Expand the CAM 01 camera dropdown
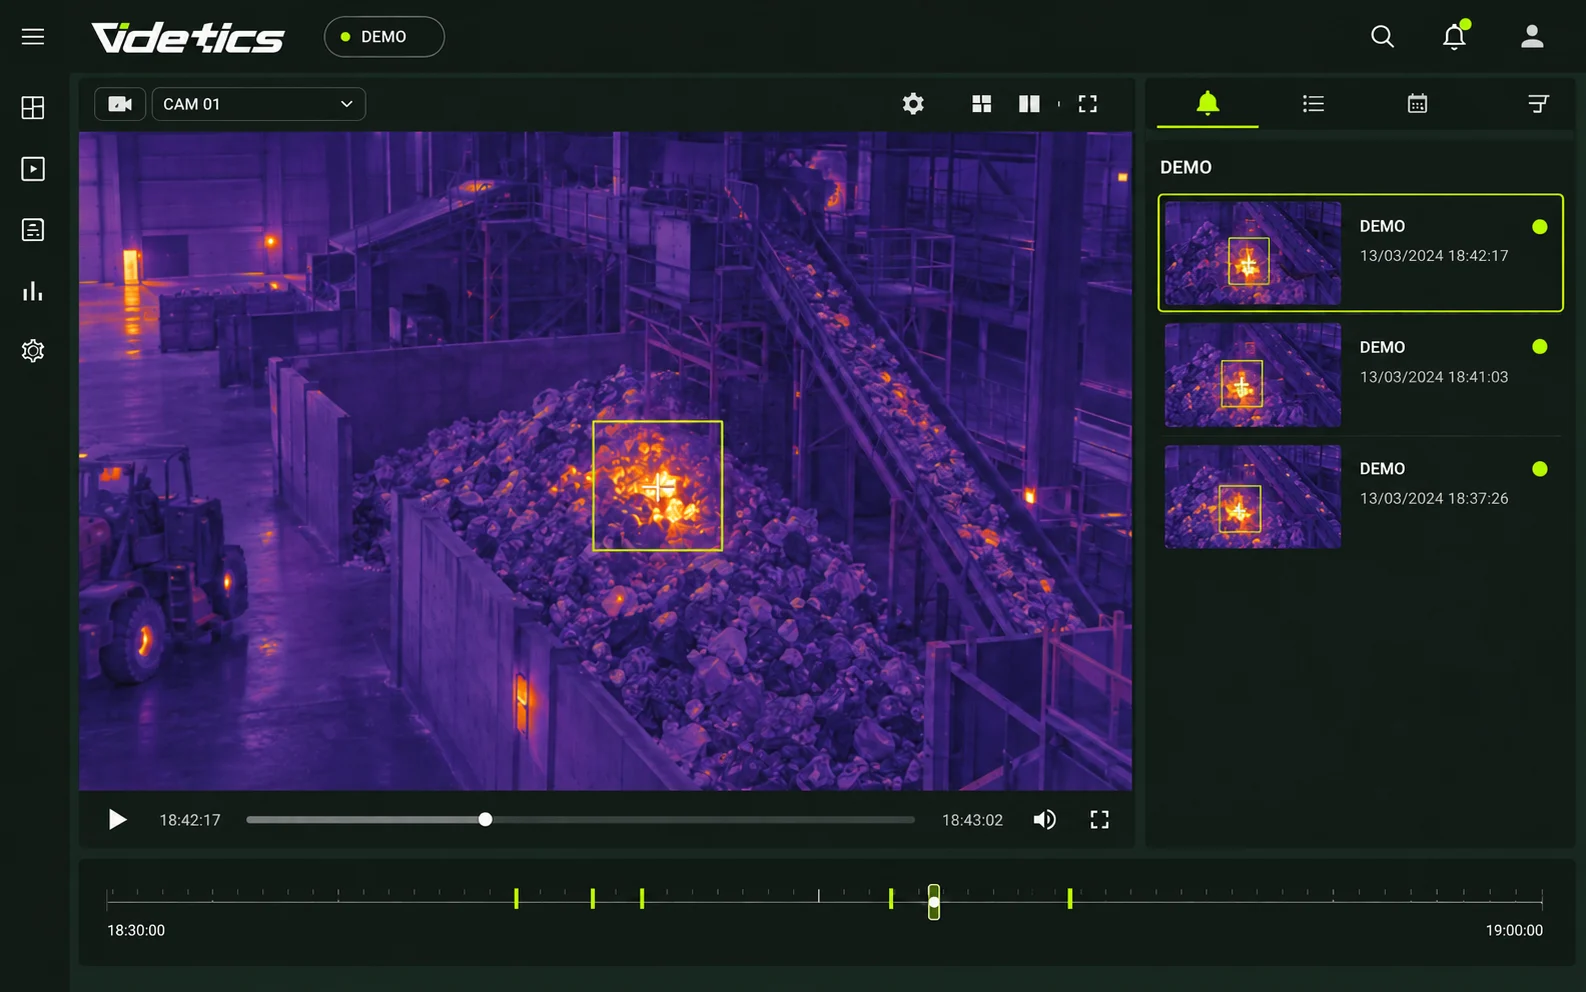 click(x=258, y=104)
